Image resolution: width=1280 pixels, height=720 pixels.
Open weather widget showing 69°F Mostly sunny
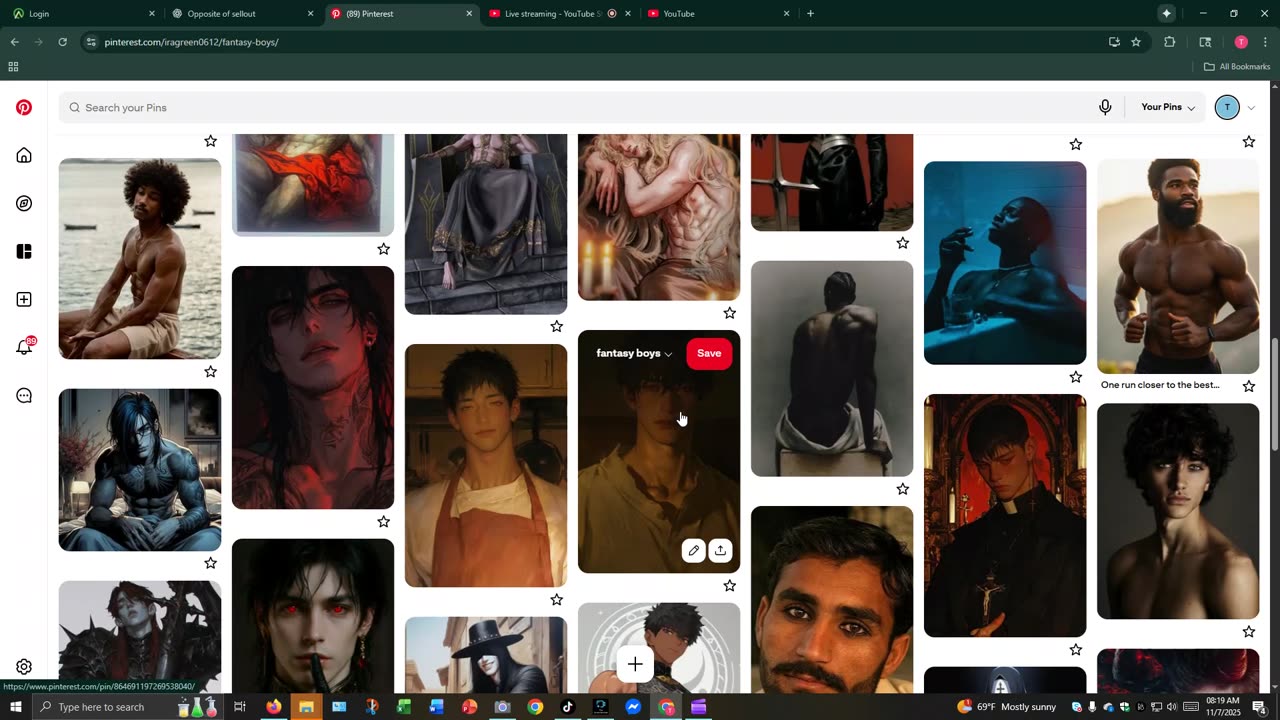[1006, 707]
